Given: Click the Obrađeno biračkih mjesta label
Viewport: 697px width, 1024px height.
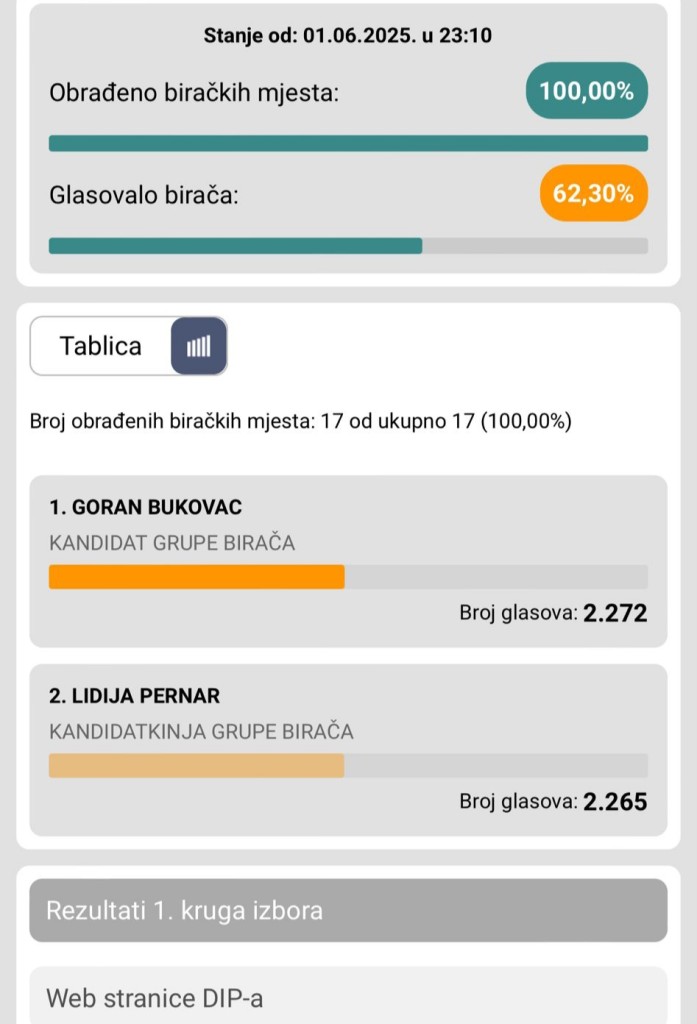Looking at the screenshot, I should click(x=194, y=93).
